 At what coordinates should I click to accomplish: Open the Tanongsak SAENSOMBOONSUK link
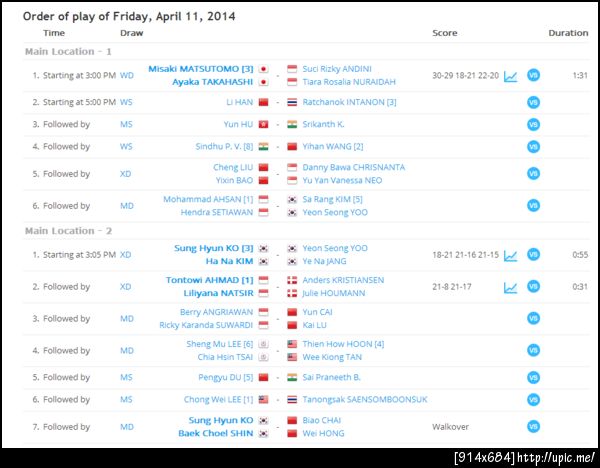coord(364,399)
